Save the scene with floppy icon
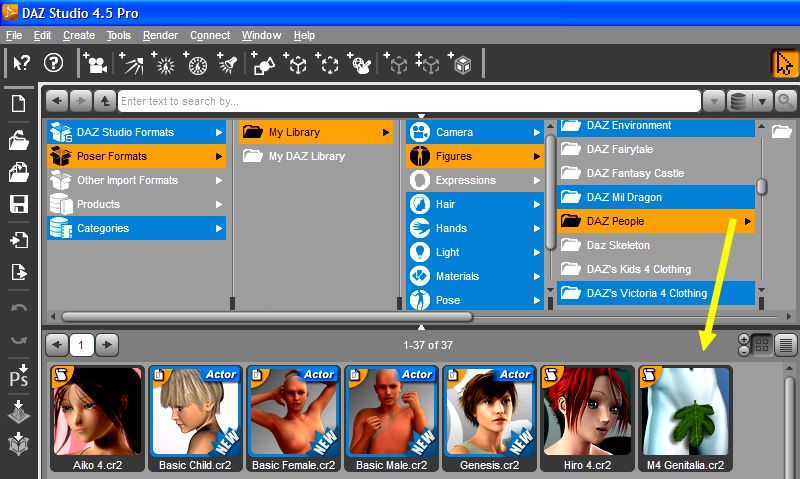This screenshot has height=479, width=800. (19, 204)
